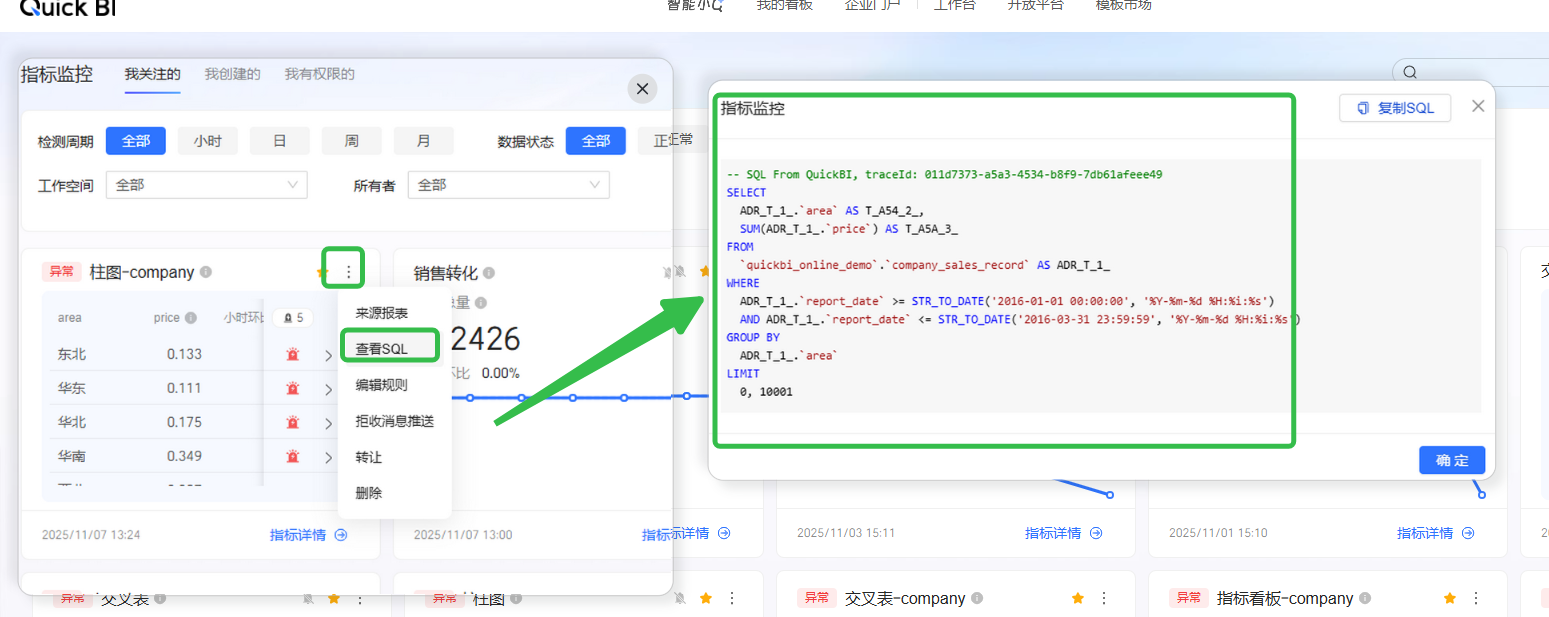Screen dimensions: 1549x617
Task: Select 日 detection period filter
Action: click(279, 141)
